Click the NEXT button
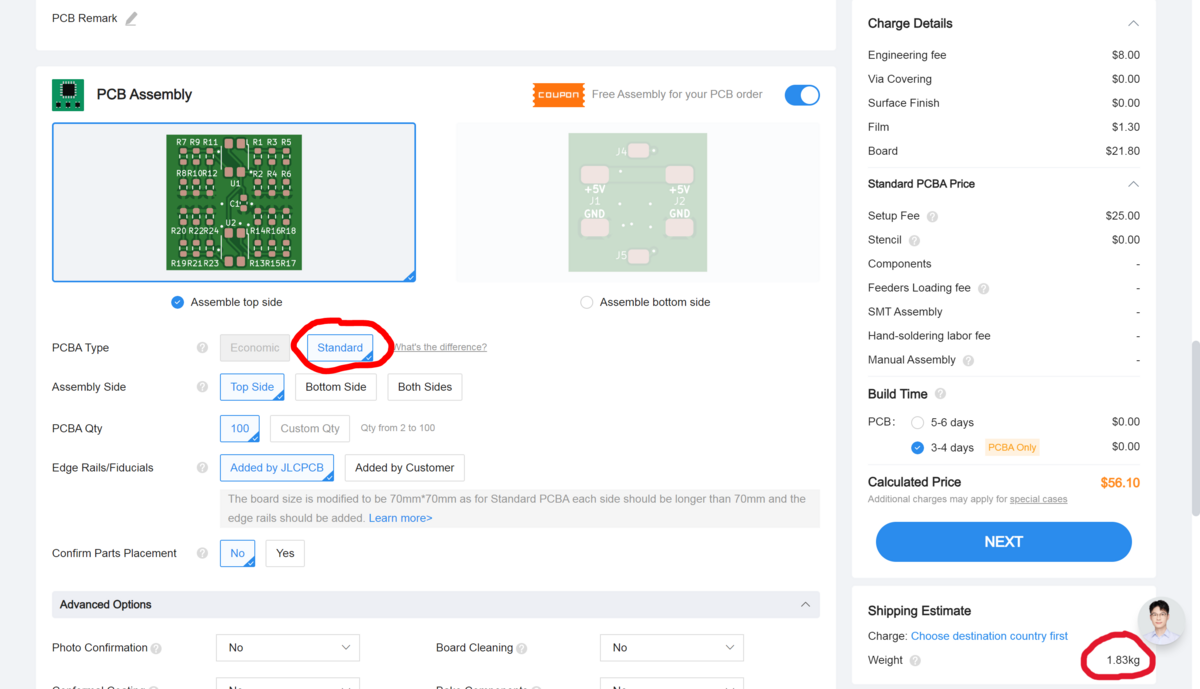1200x689 pixels. tap(1004, 542)
